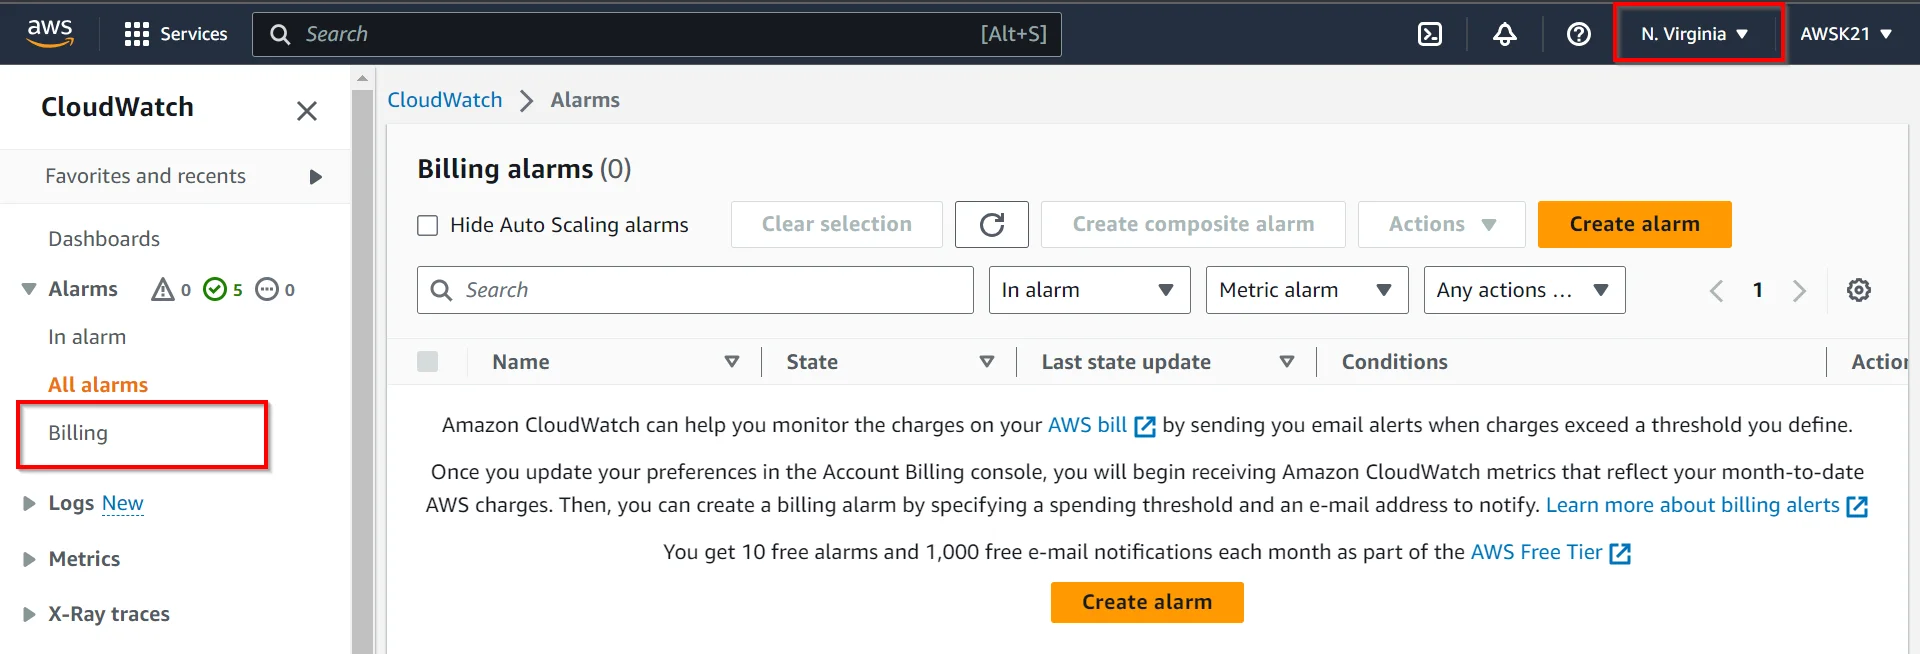Open the notifications bell icon
Screen dimensions: 1920x654
(1504, 34)
